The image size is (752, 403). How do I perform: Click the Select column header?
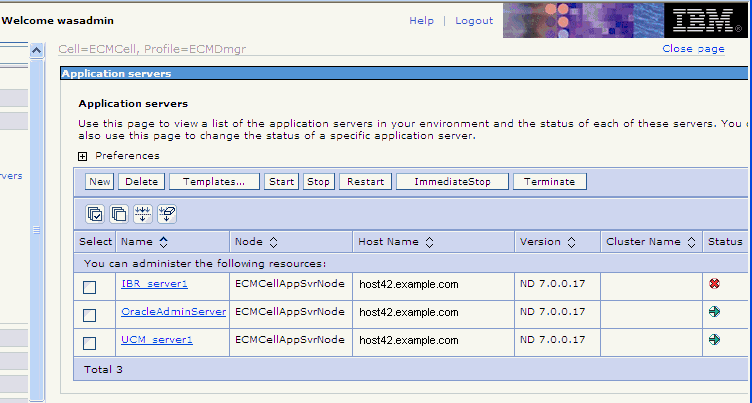(x=95, y=242)
